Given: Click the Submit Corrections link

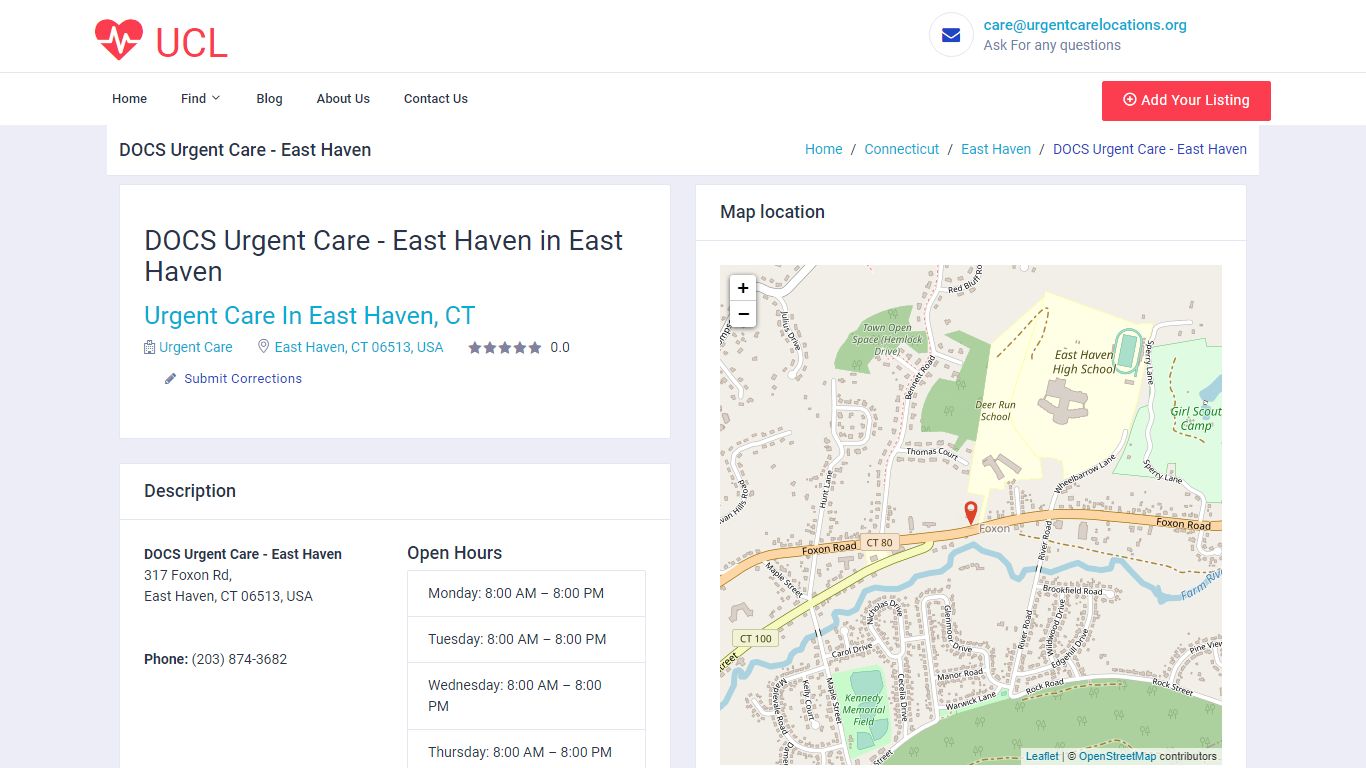Looking at the screenshot, I should 243,379.
